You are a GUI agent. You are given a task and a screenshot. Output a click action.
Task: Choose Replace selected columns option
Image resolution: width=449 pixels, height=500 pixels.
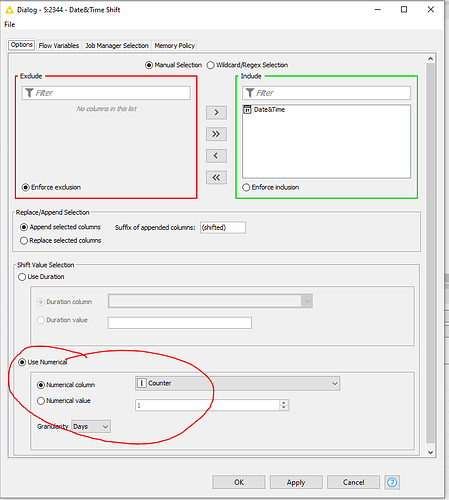pos(24,241)
